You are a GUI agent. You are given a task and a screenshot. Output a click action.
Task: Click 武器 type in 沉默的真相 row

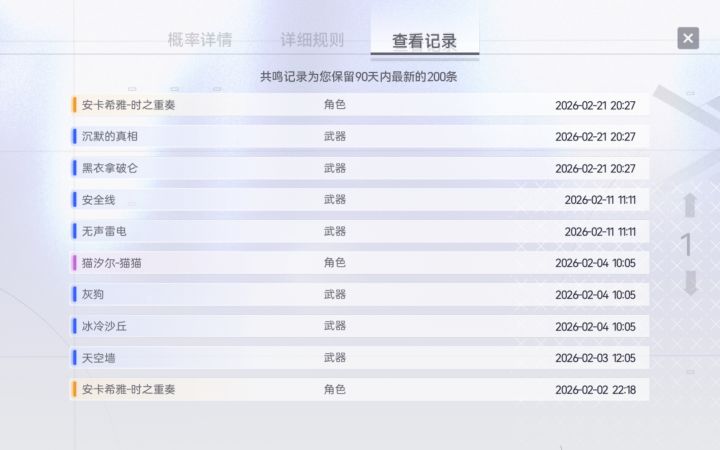(335, 136)
